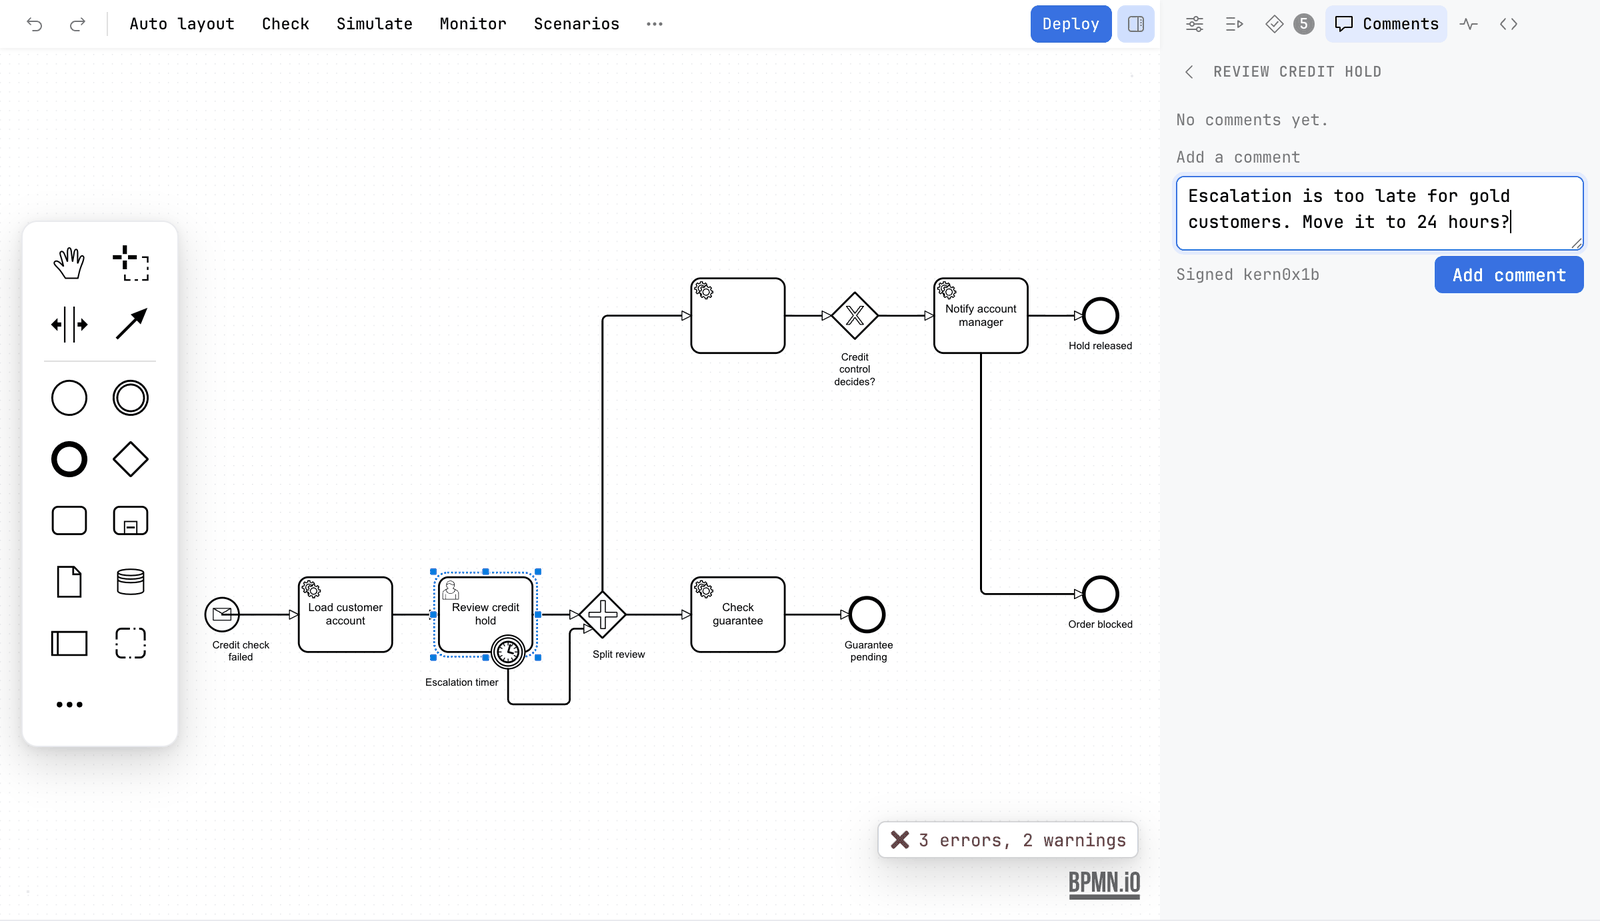1600x921 pixels.
Task: Click into the comment text field
Action: [1380, 213]
